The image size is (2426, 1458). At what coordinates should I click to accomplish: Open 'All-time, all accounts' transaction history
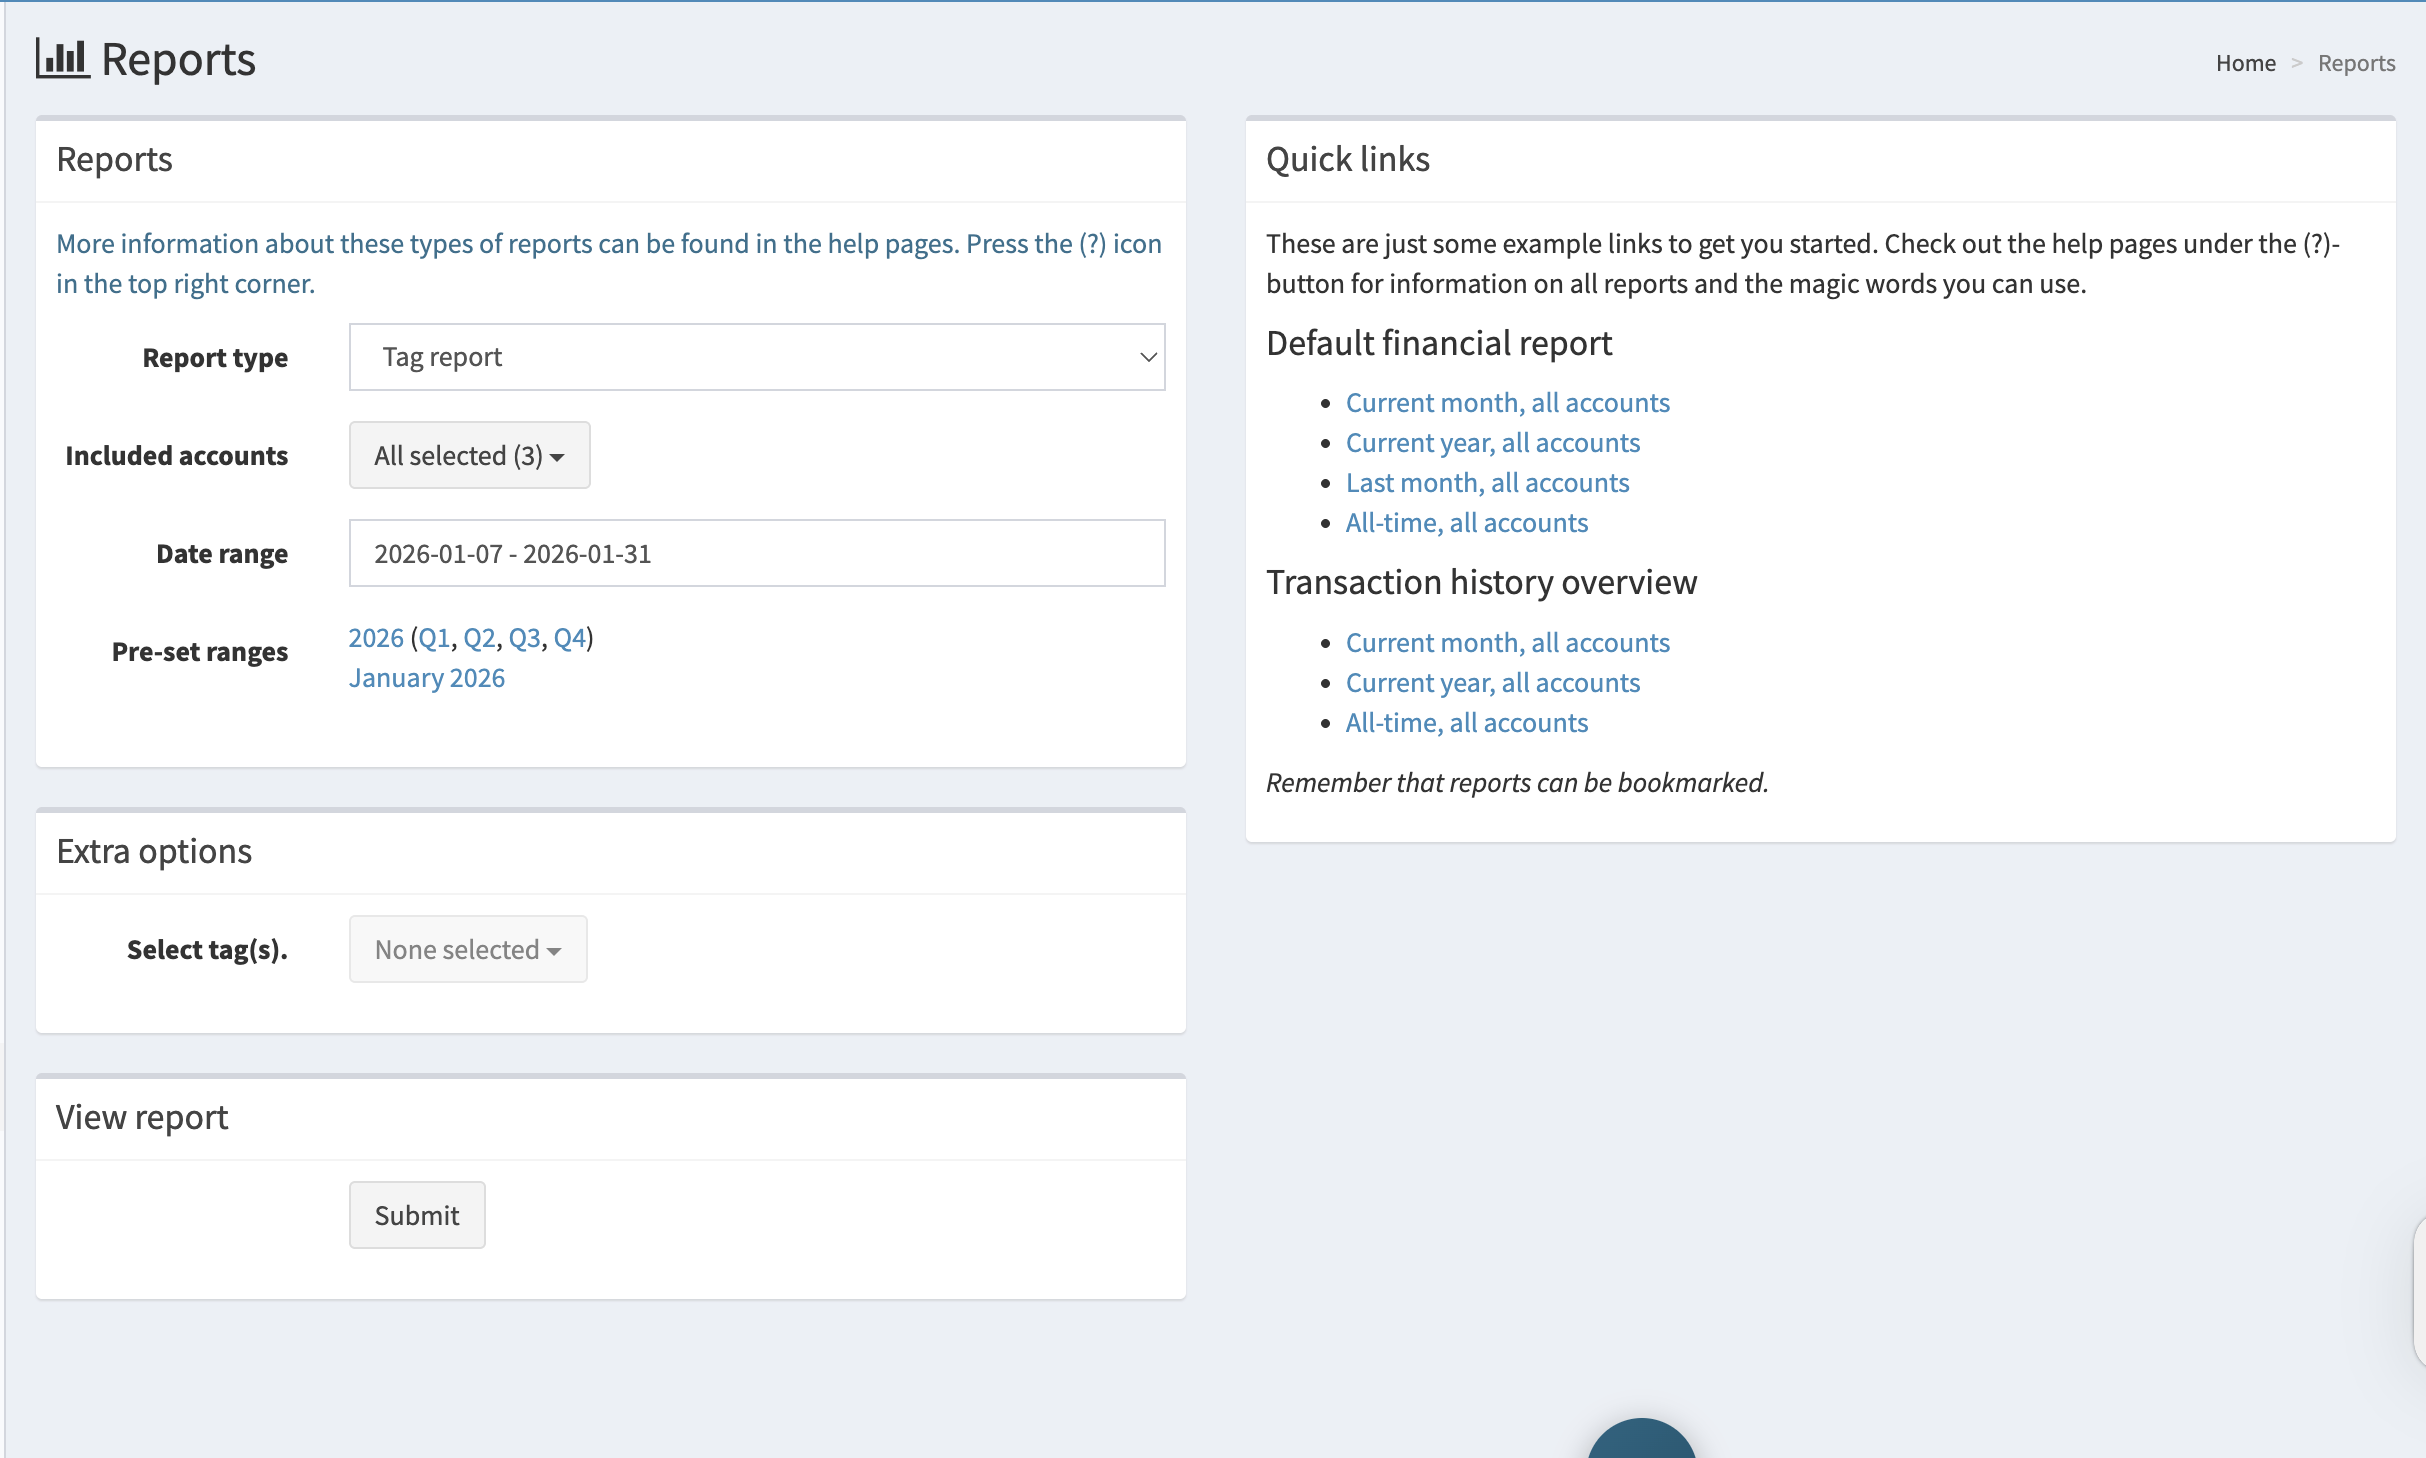tap(1467, 722)
